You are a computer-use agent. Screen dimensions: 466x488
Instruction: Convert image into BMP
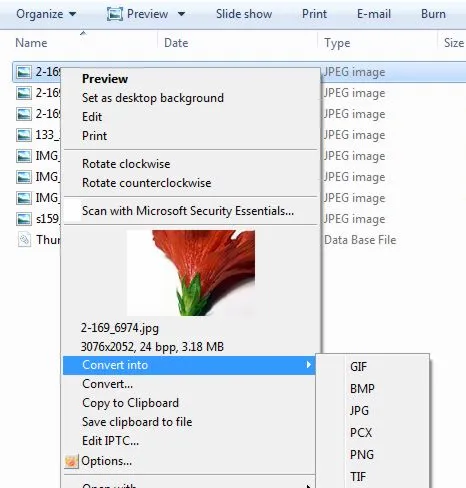pos(362,389)
